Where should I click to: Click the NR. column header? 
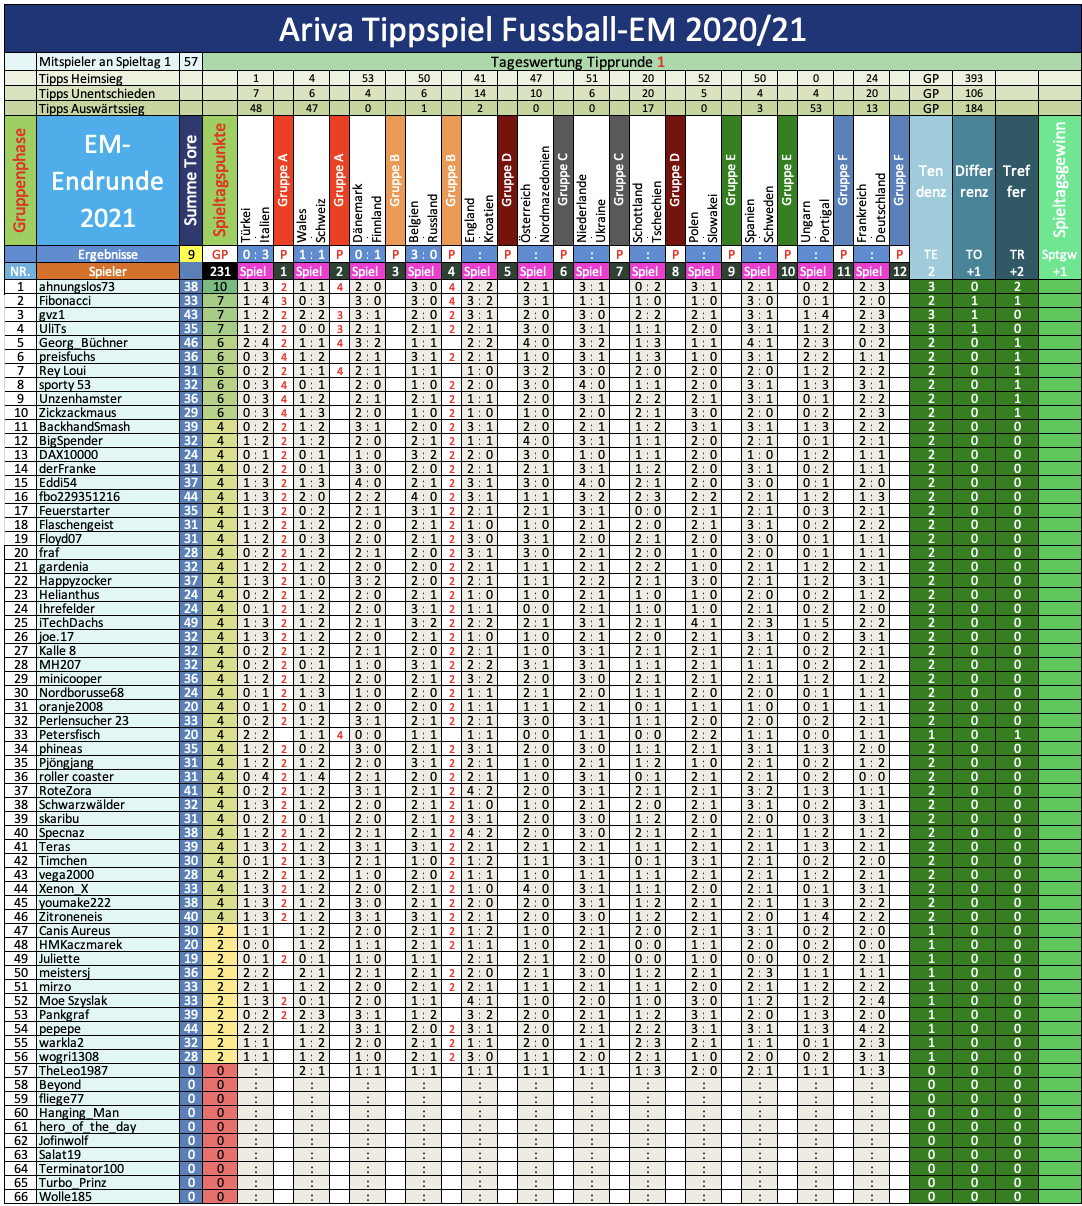[20, 271]
